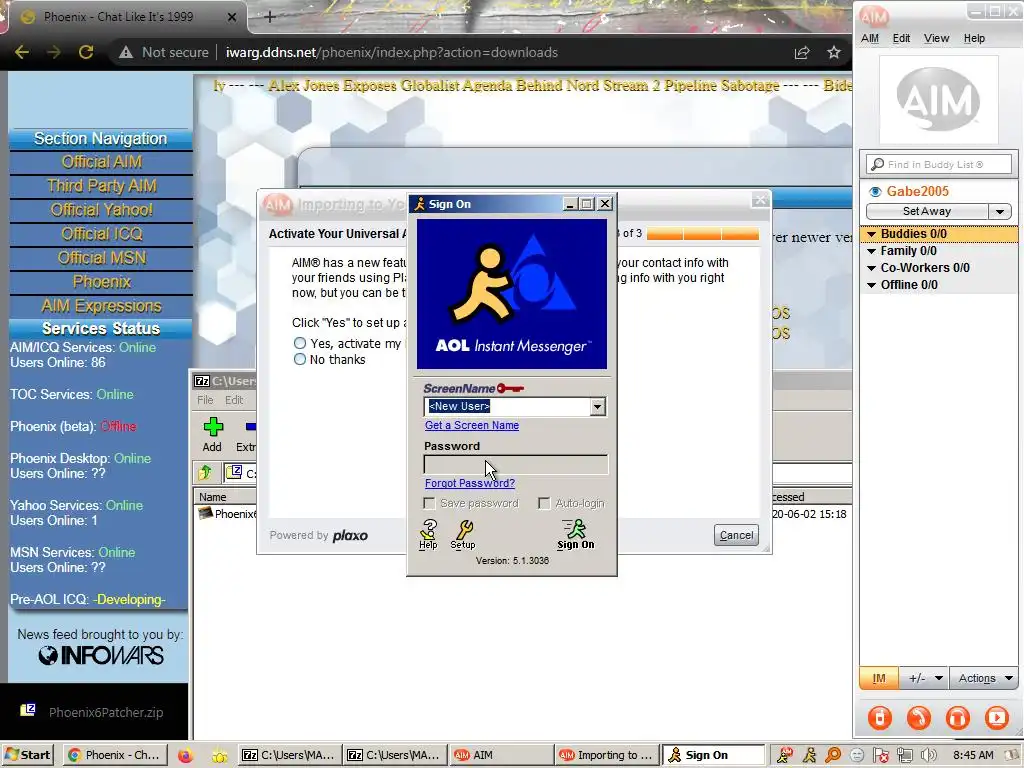Click the Phoenix6Patcher.zip download icon
Screen dimensions: 1024x768
click(27, 710)
